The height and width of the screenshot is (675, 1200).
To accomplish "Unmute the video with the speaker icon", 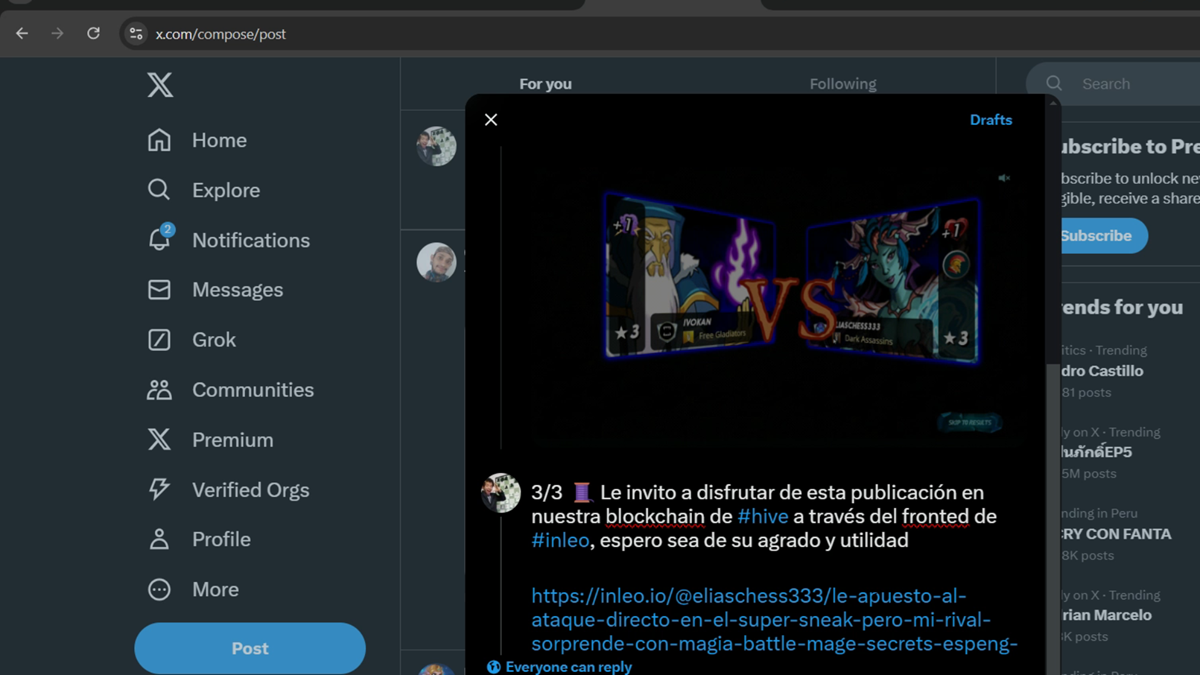I will [1004, 178].
